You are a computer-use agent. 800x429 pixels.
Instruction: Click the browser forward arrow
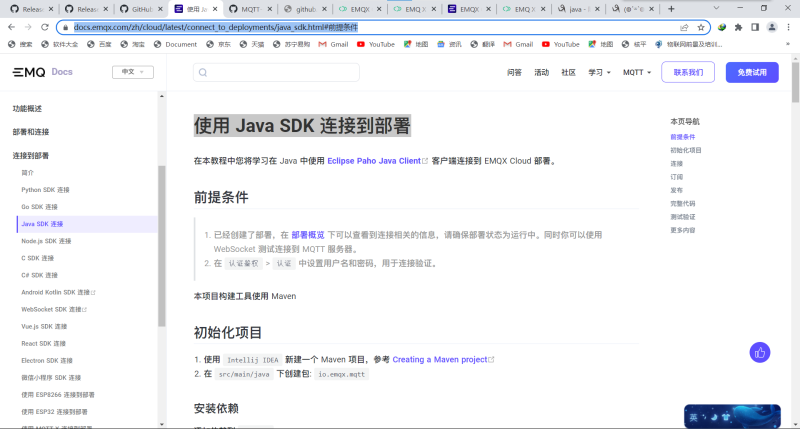tap(28, 27)
